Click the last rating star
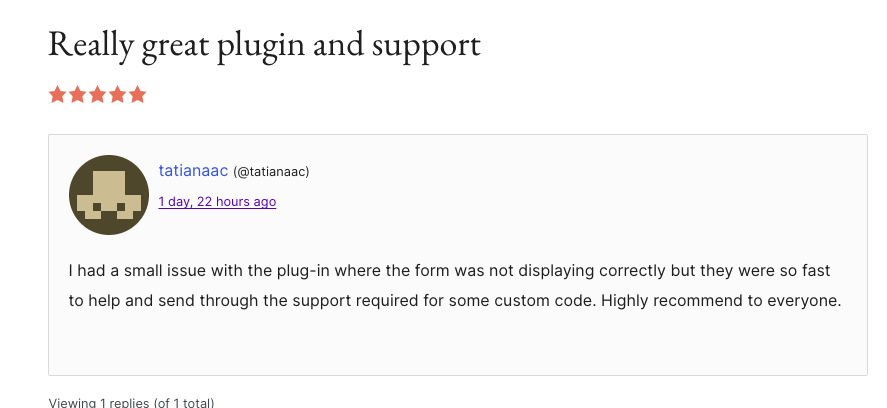The image size is (887, 408). [x=137, y=95]
